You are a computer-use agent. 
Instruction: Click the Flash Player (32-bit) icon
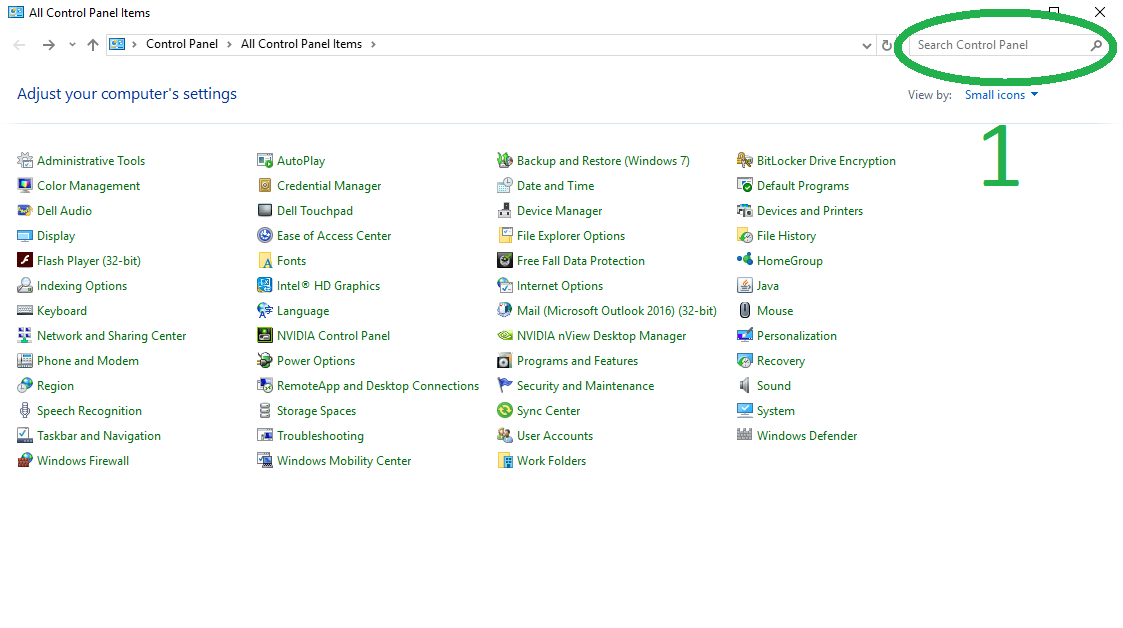pos(25,261)
